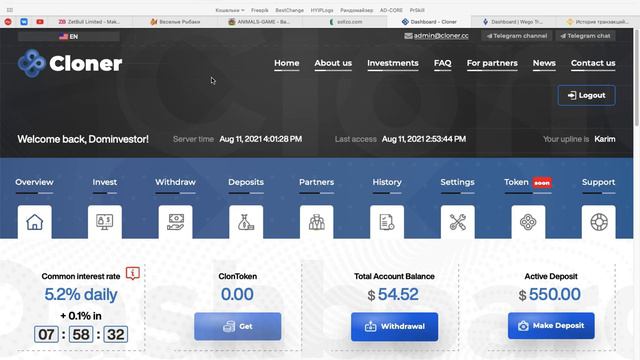Image resolution: width=640 pixels, height=360 pixels.
Task: Open the Deposits money bag icon
Action: 246,222
